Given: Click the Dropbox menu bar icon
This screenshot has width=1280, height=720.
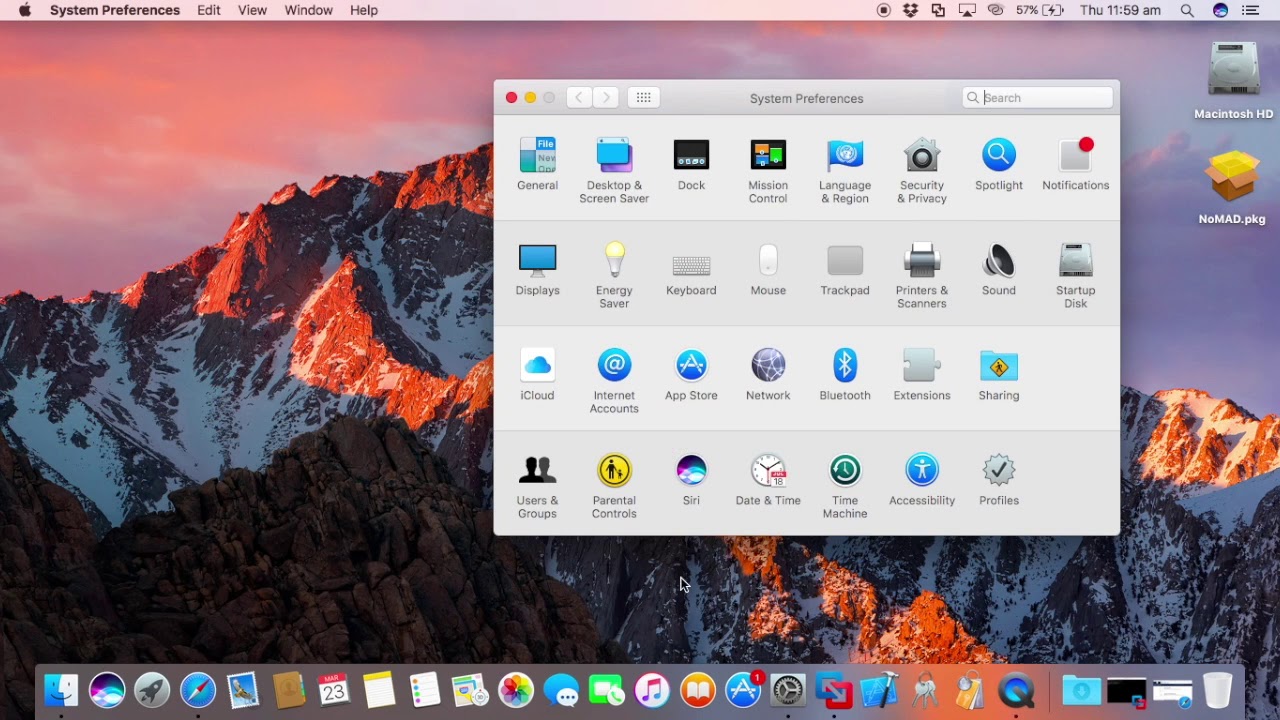Looking at the screenshot, I should tap(911, 10).
